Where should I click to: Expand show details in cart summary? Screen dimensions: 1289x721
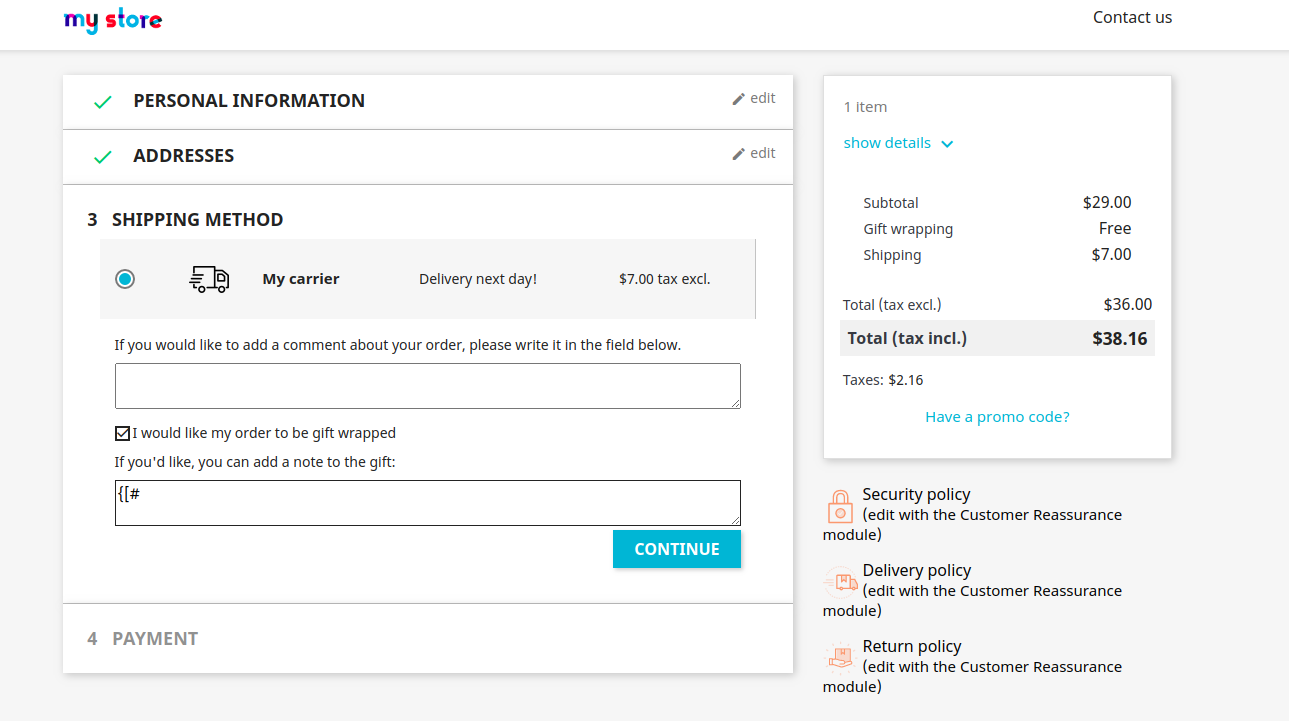click(898, 143)
